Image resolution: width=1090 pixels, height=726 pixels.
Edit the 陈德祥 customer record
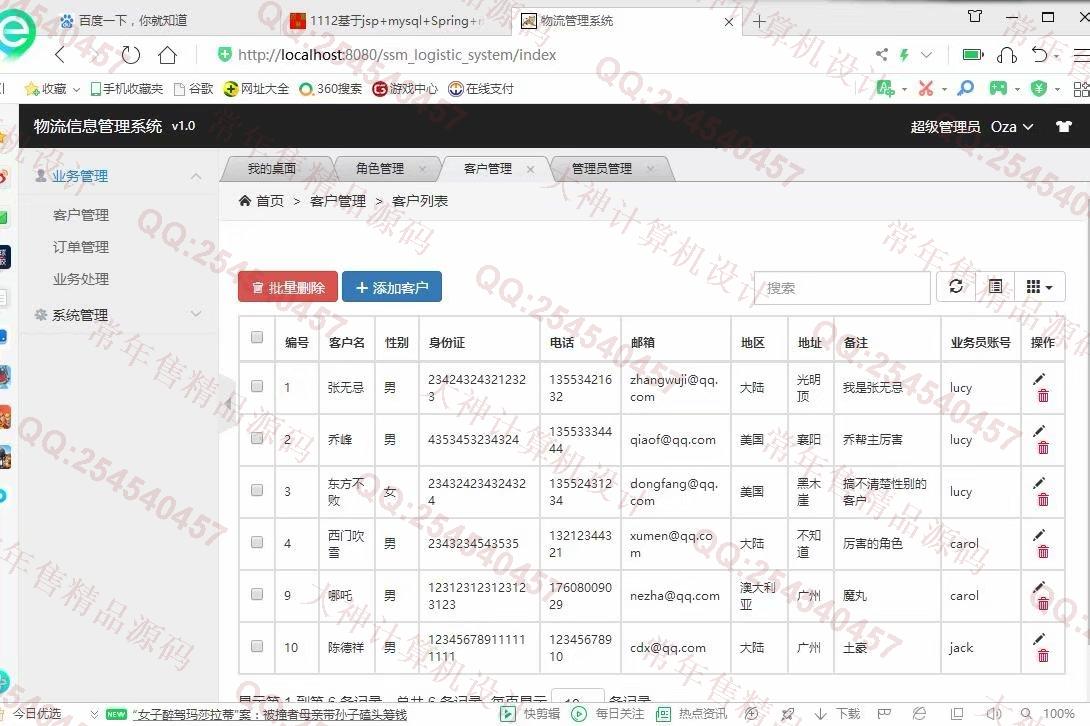coord(1039,639)
